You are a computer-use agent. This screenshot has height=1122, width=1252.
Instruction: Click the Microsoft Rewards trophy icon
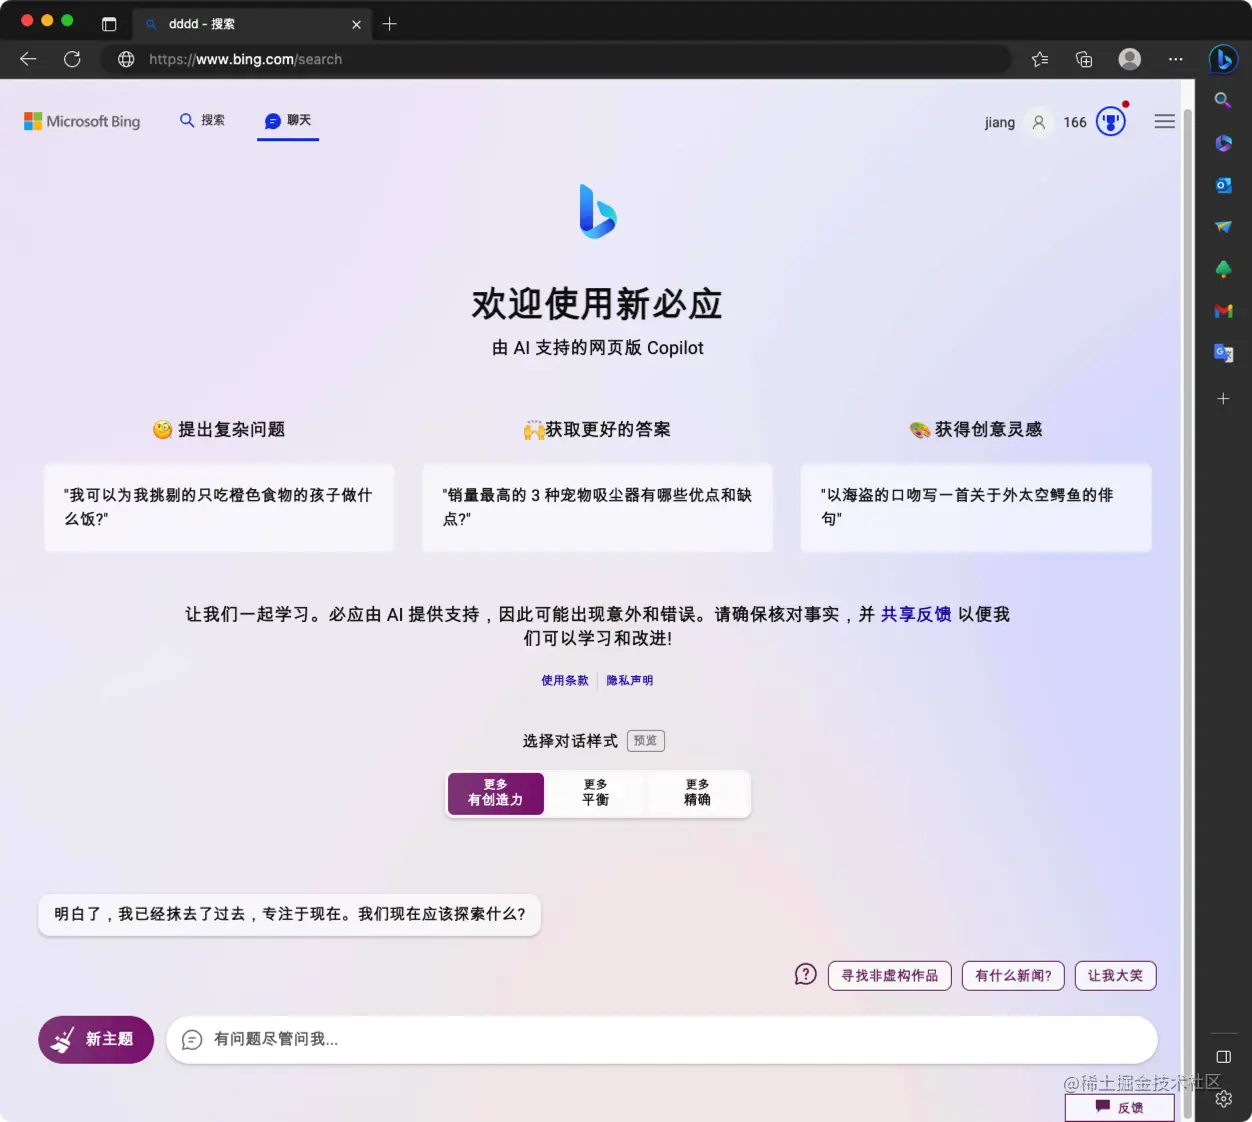click(1110, 121)
